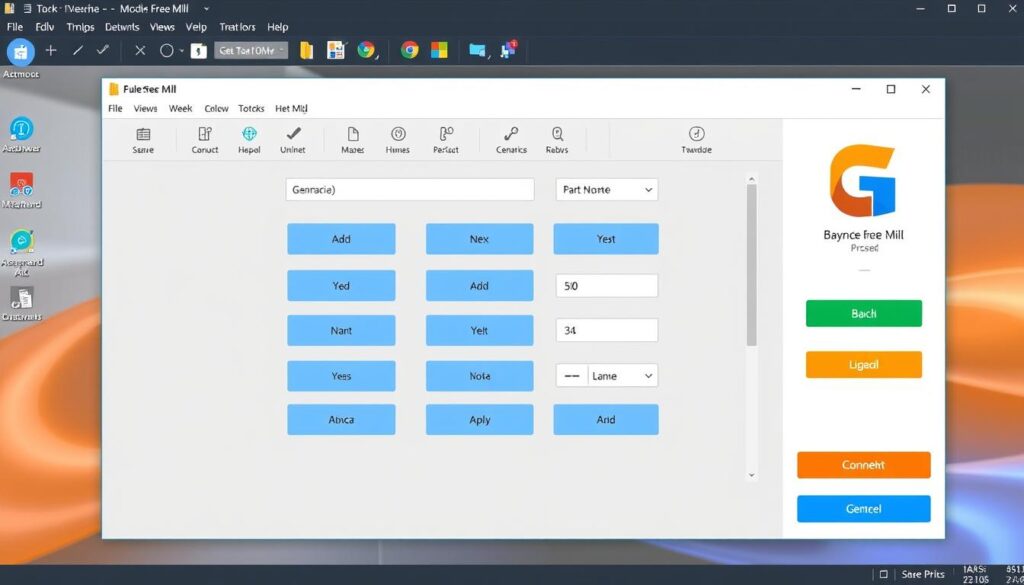This screenshot has height=585, width=1024.
Task: Open the Help menu in the top menu bar
Action: pyautogui.click(x=278, y=27)
